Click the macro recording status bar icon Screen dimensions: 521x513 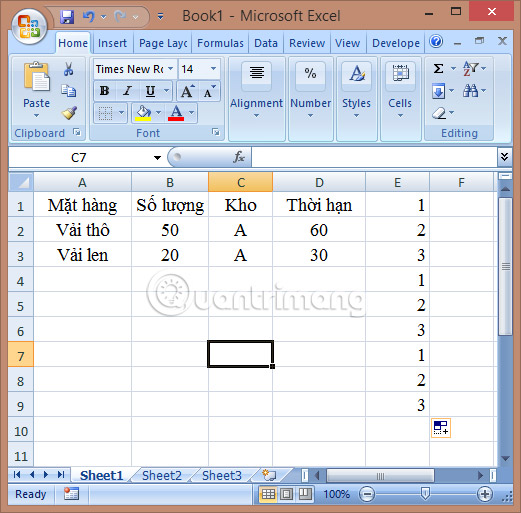(71, 494)
